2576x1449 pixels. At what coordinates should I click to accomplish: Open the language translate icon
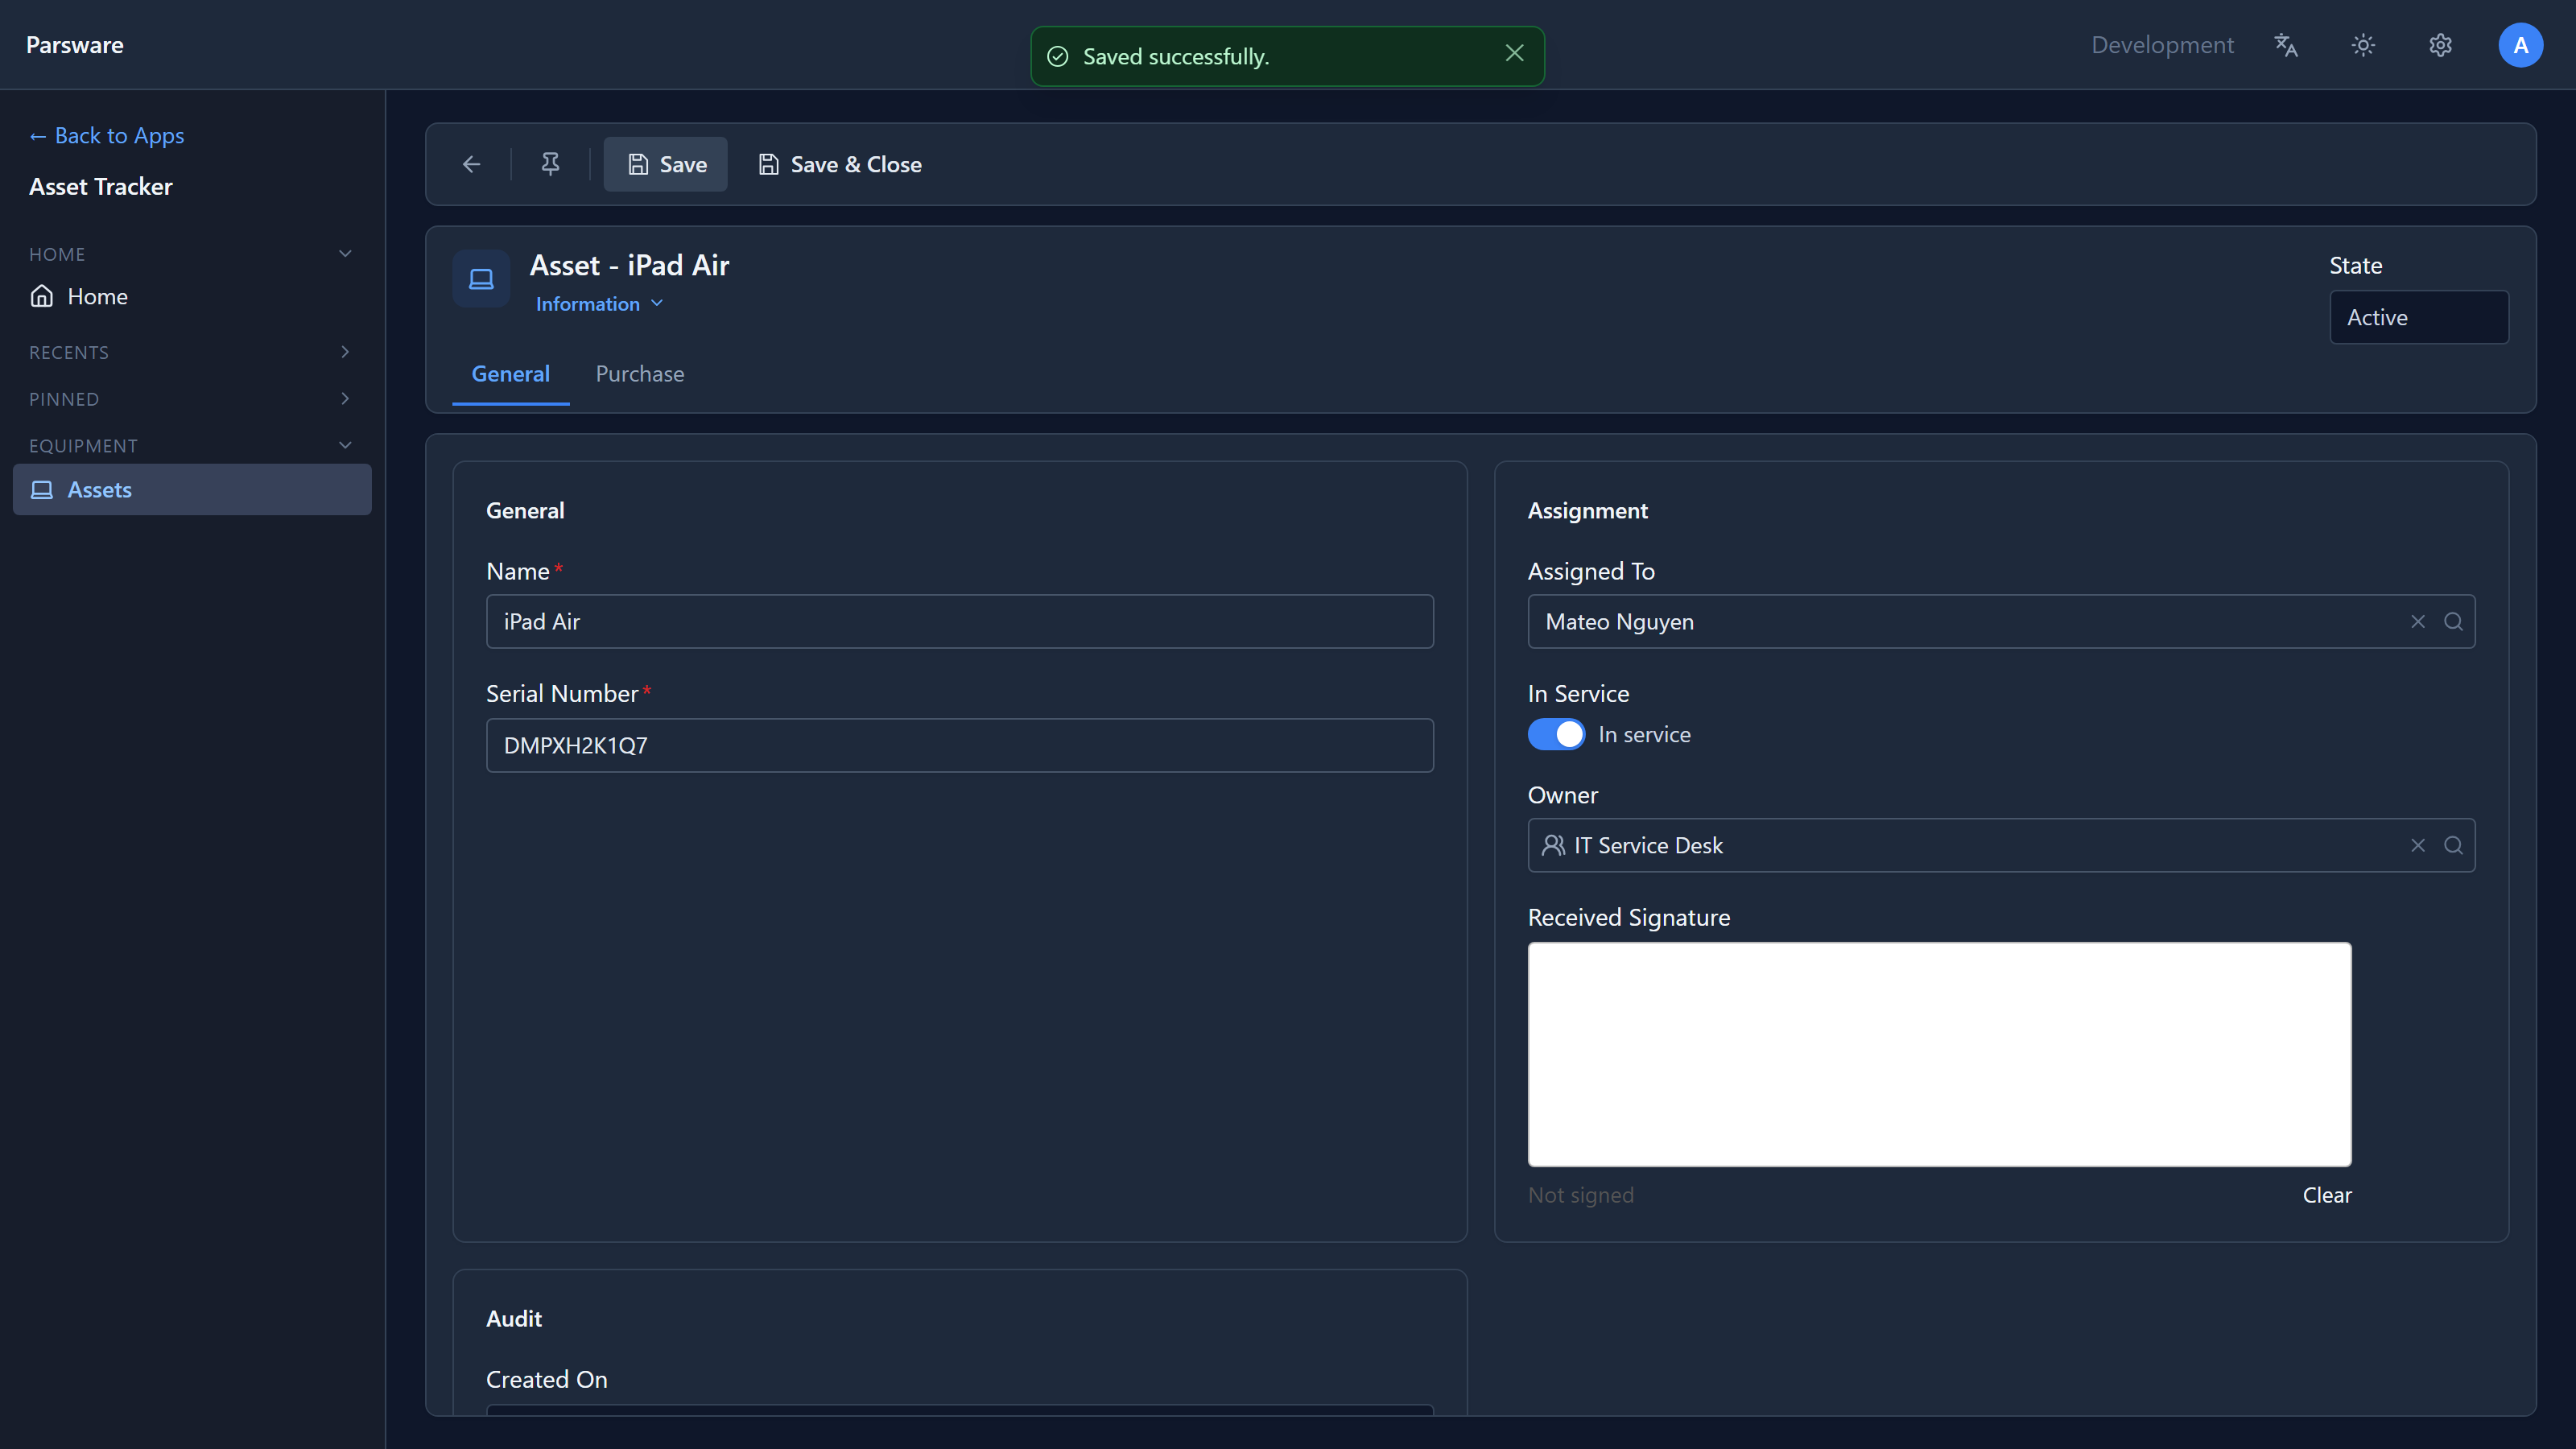[2286, 45]
